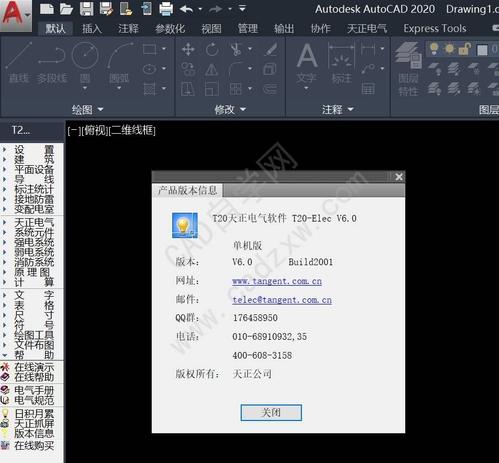Expand the 绘图 panel dropdown
This screenshot has height=463, width=499.
tap(88, 109)
